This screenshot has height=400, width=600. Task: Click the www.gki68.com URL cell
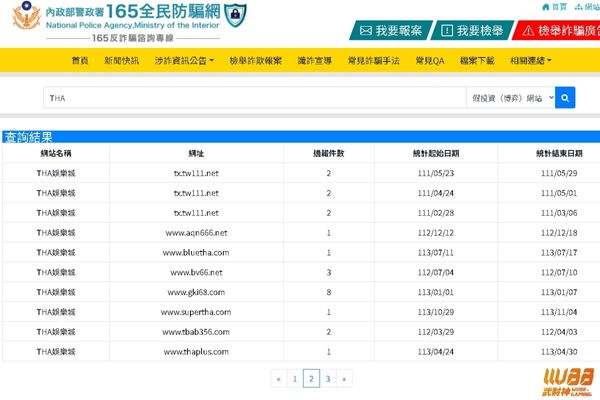[x=196, y=292]
